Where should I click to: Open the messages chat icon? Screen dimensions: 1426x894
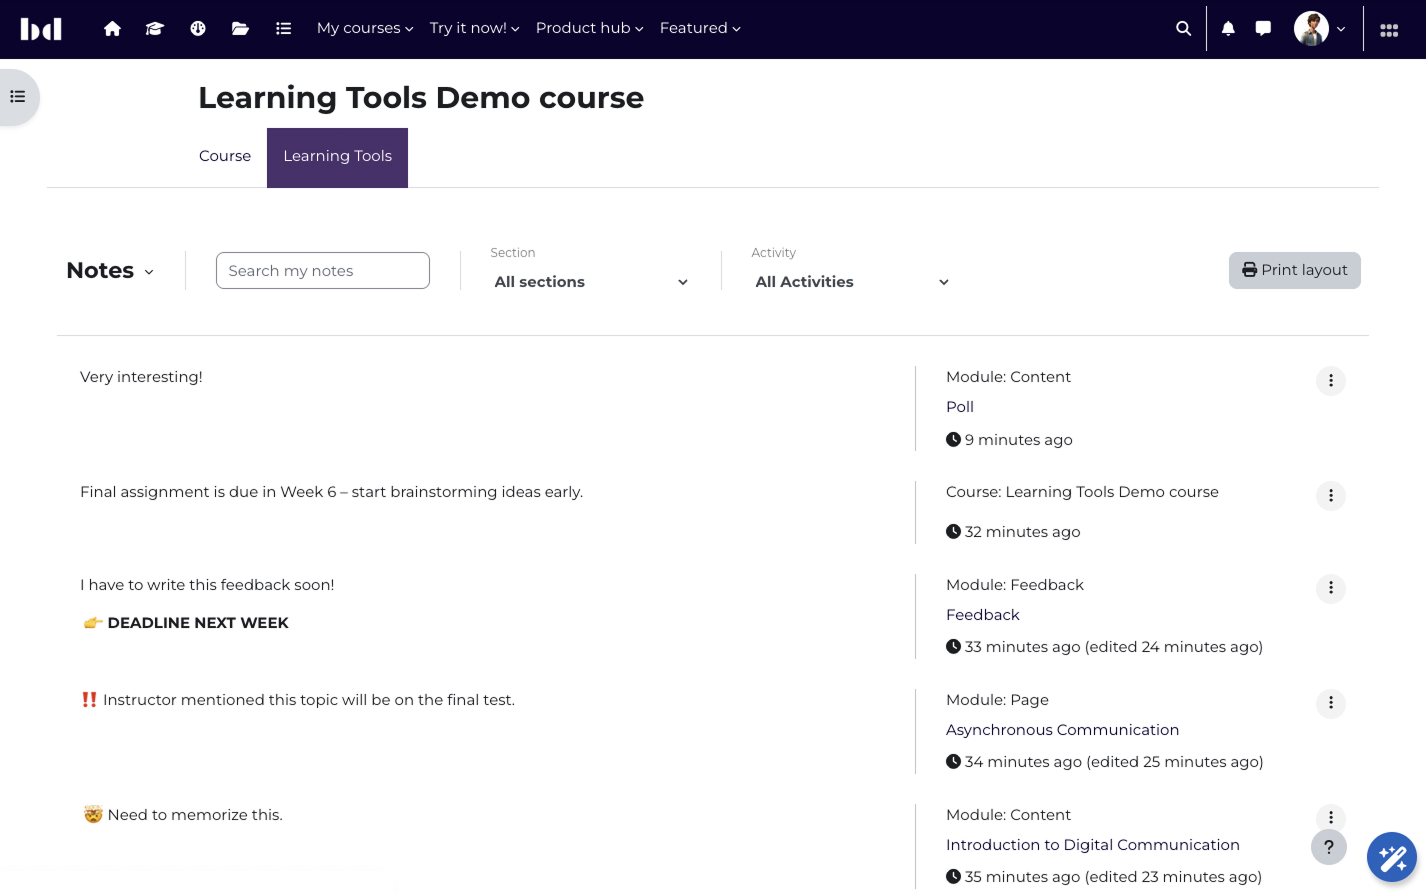[1263, 29]
